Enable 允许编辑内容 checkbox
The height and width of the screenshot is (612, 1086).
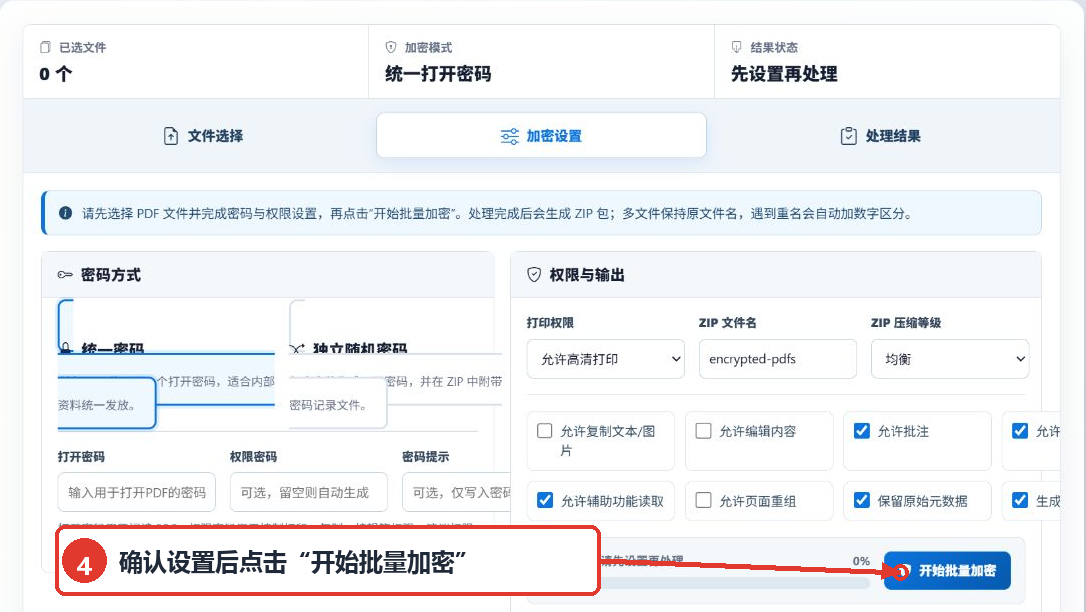(703, 431)
